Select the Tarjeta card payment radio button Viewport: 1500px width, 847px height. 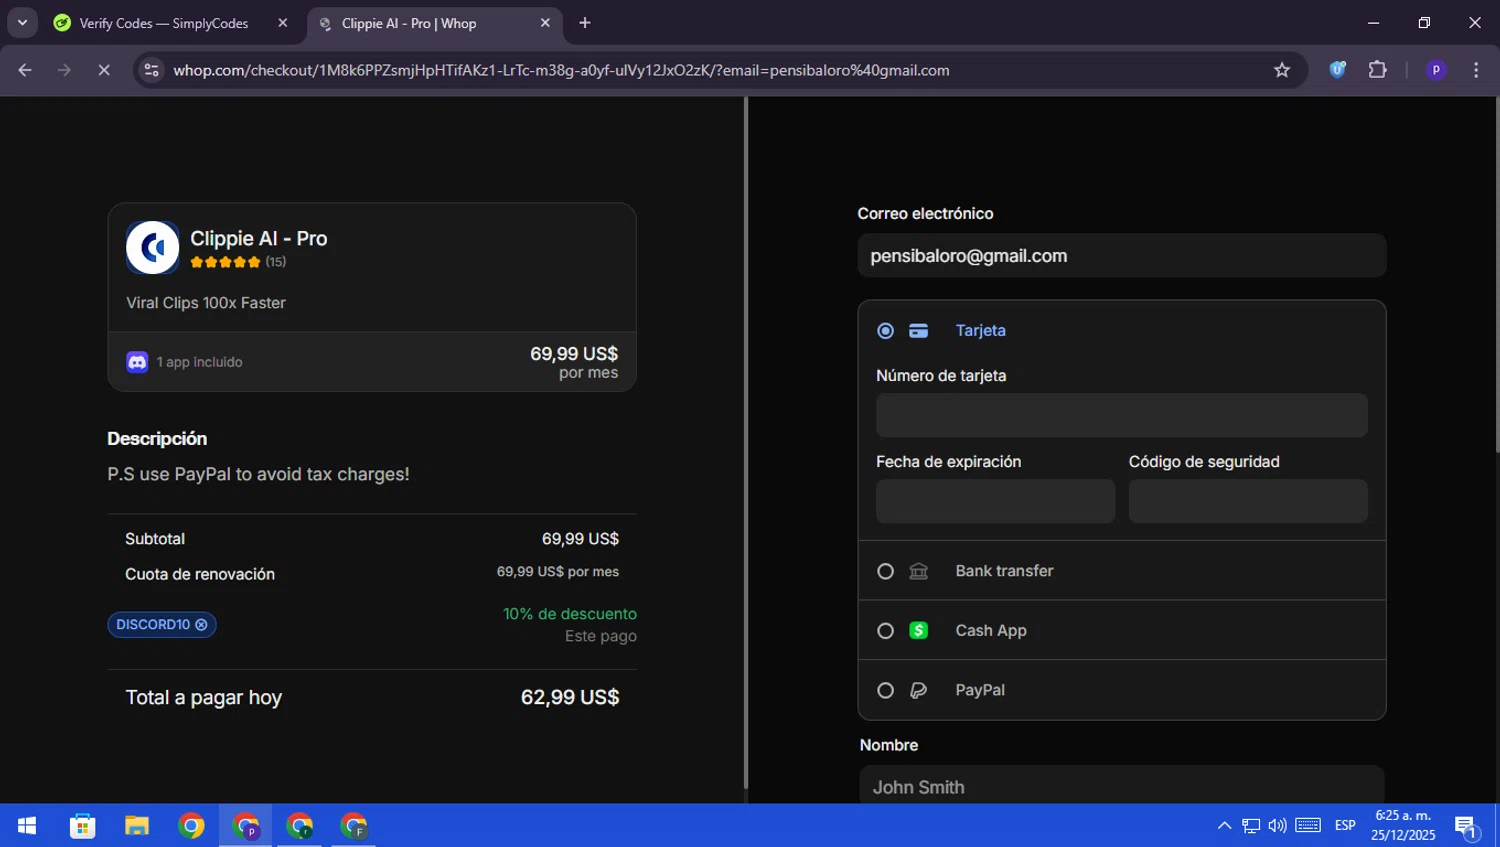pos(885,331)
